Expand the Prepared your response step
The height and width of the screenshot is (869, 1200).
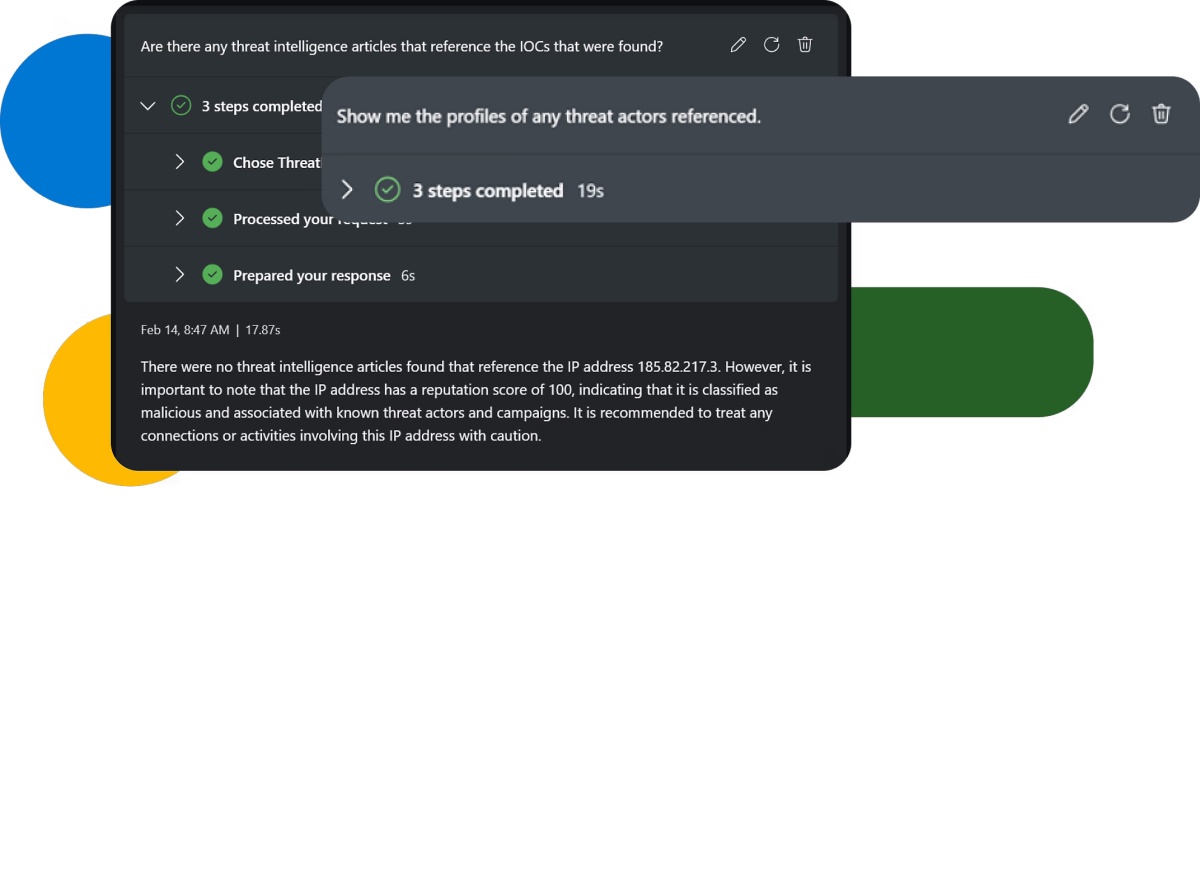point(180,274)
